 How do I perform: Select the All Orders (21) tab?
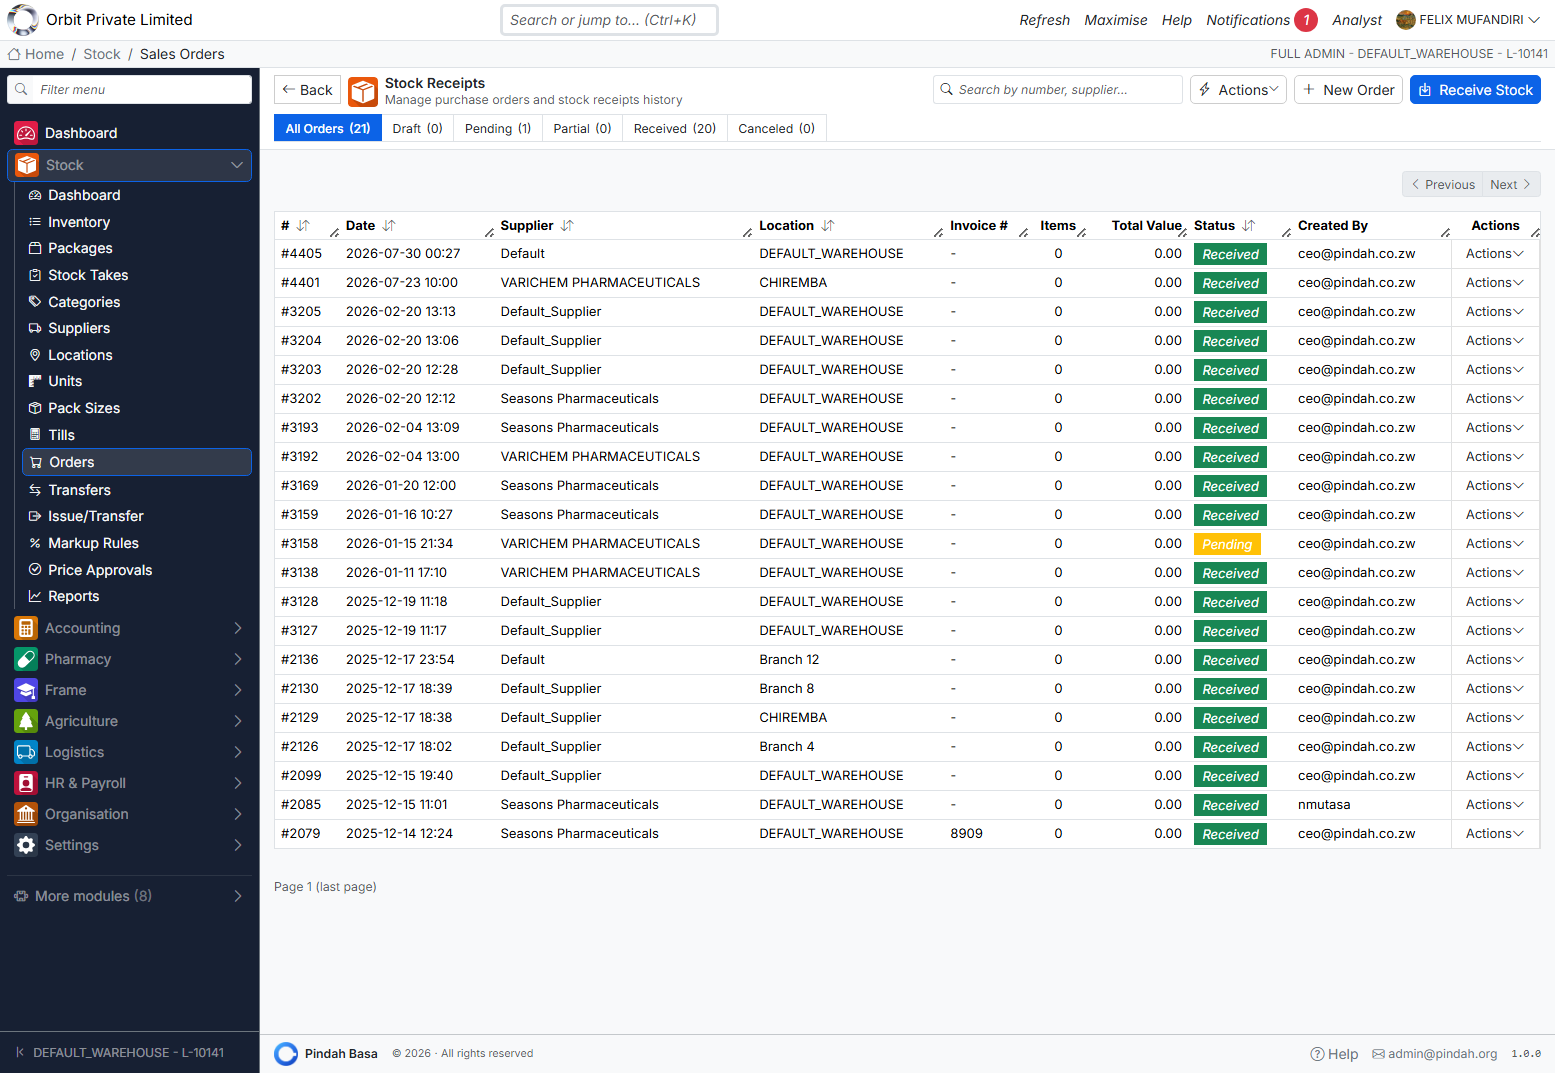point(328,128)
